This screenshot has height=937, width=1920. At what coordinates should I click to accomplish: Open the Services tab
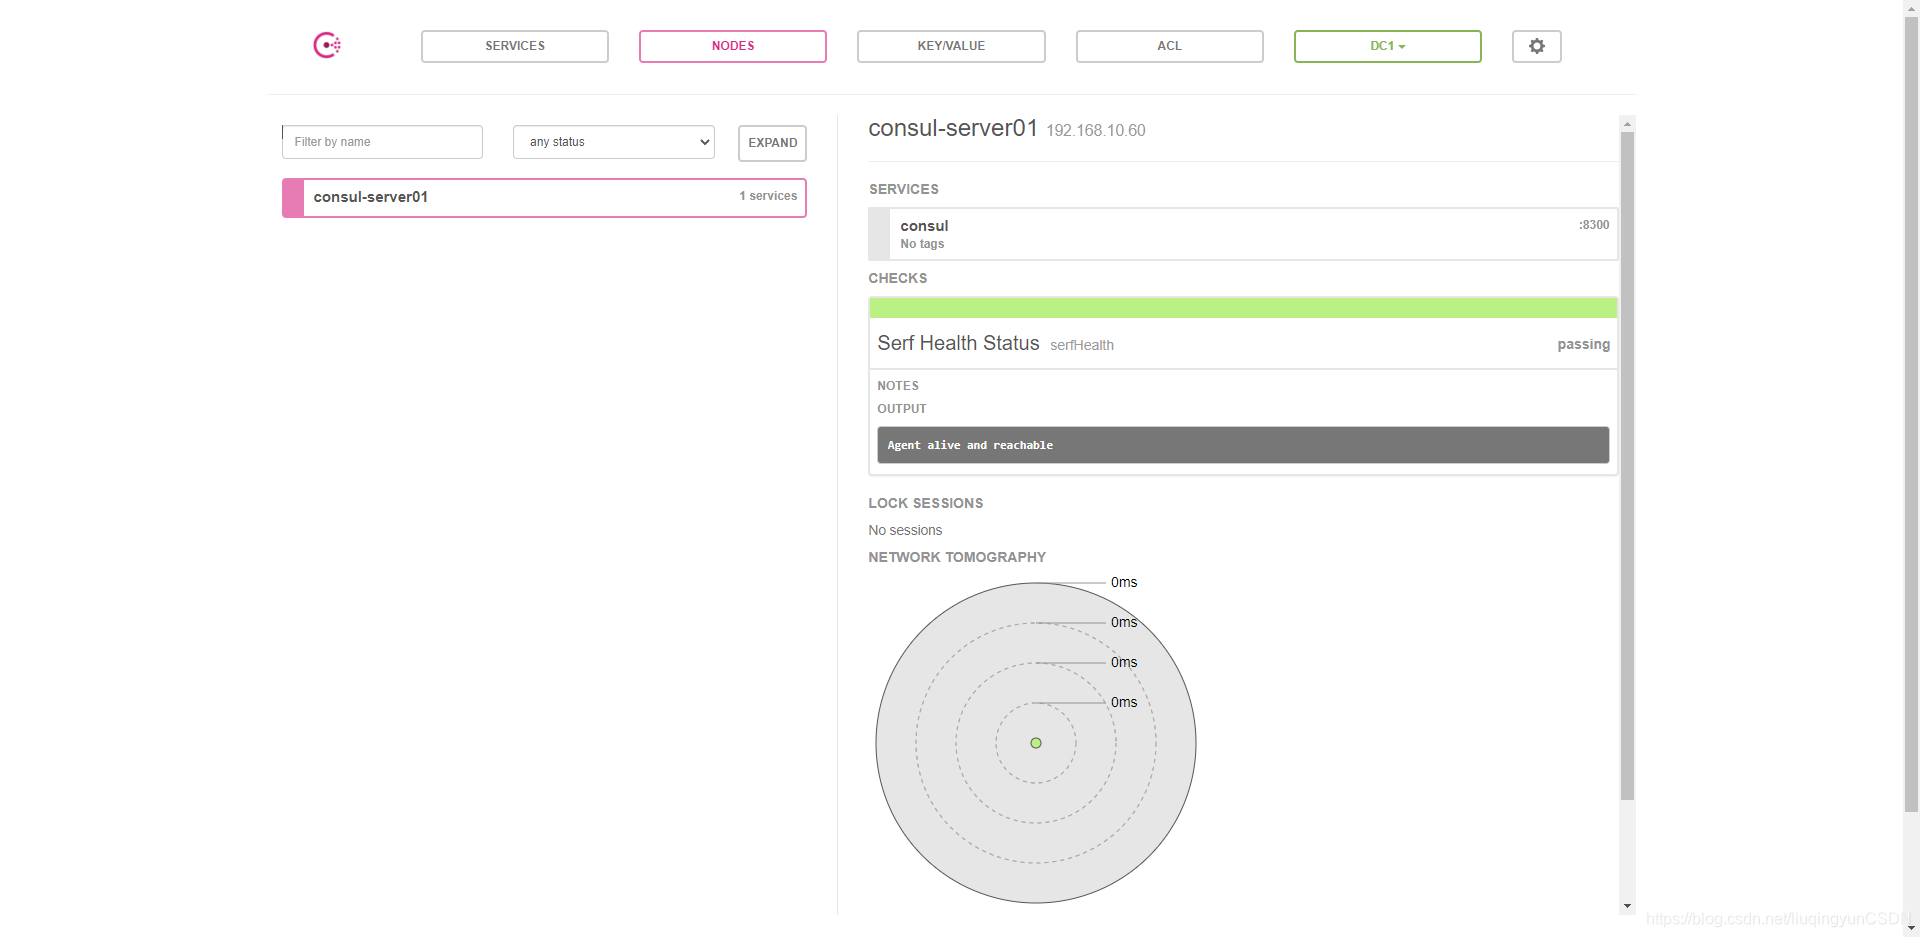coord(515,46)
